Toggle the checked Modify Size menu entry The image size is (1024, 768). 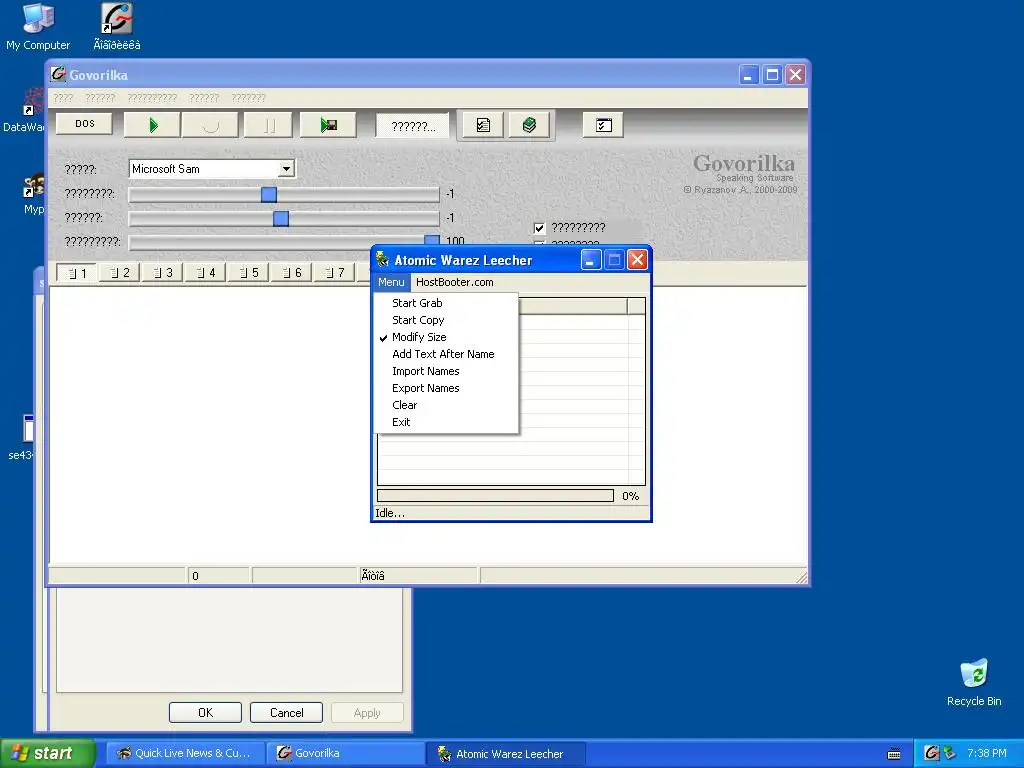(x=446, y=337)
